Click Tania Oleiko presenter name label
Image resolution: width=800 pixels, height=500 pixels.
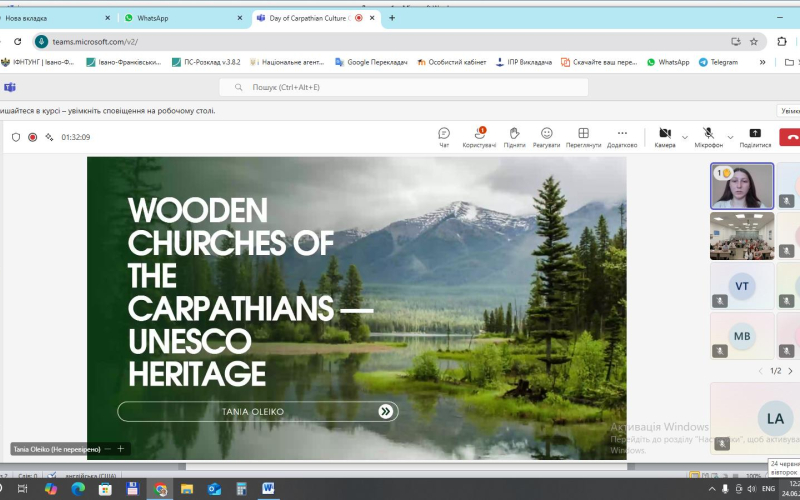click(x=57, y=449)
